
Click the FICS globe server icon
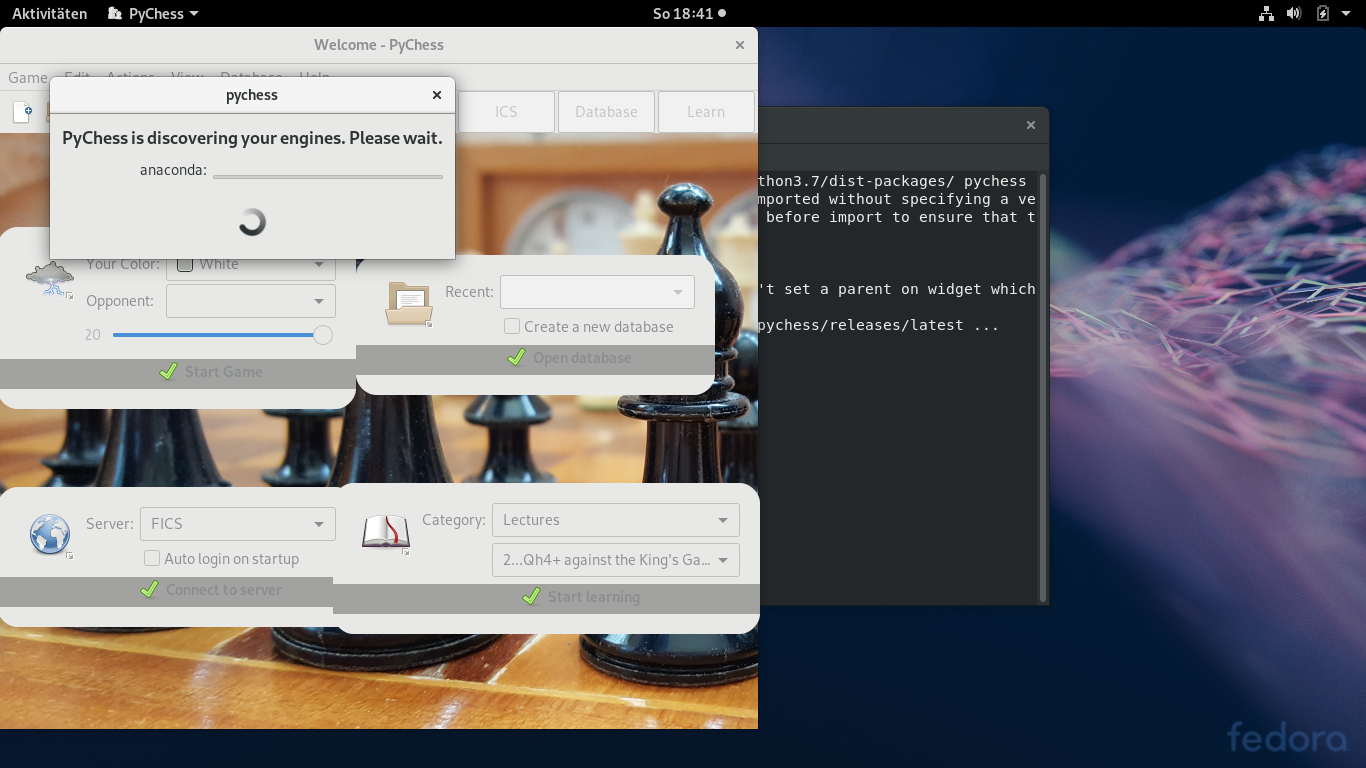click(x=50, y=534)
